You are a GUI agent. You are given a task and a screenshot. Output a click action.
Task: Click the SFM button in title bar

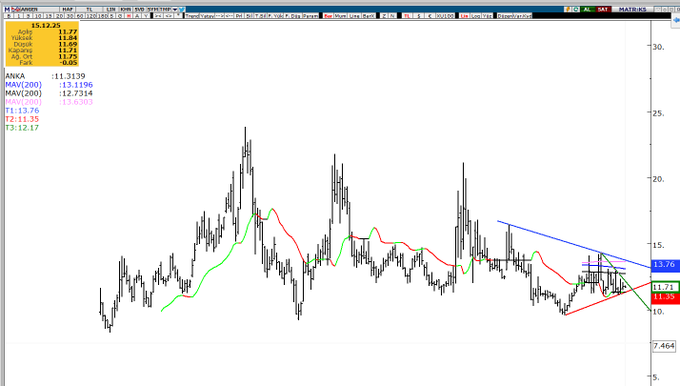pos(153,9)
